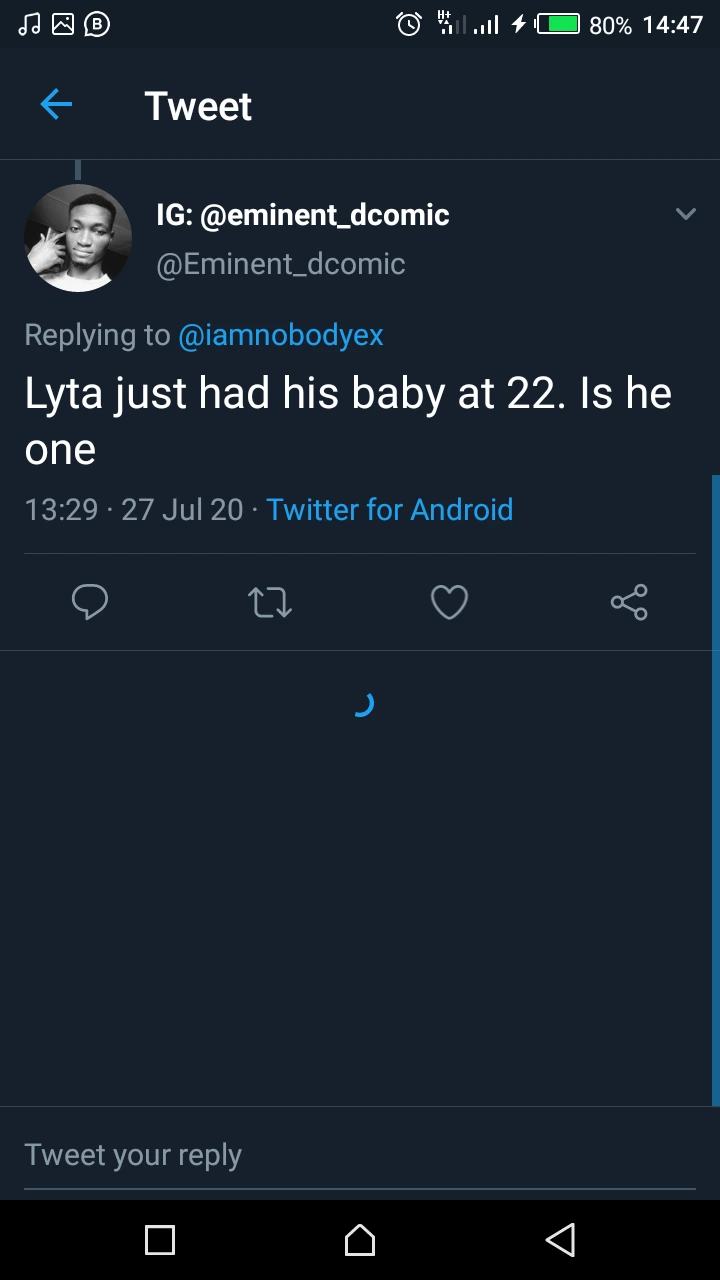The height and width of the screenshot is (1280, 720).
Task: Expand the tweet options chevron
Action: (x=686, y=214)
